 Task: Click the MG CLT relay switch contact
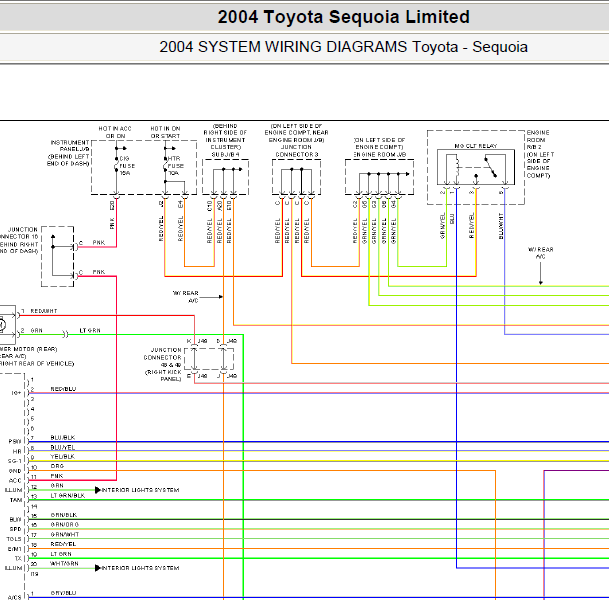click(491, 167)
